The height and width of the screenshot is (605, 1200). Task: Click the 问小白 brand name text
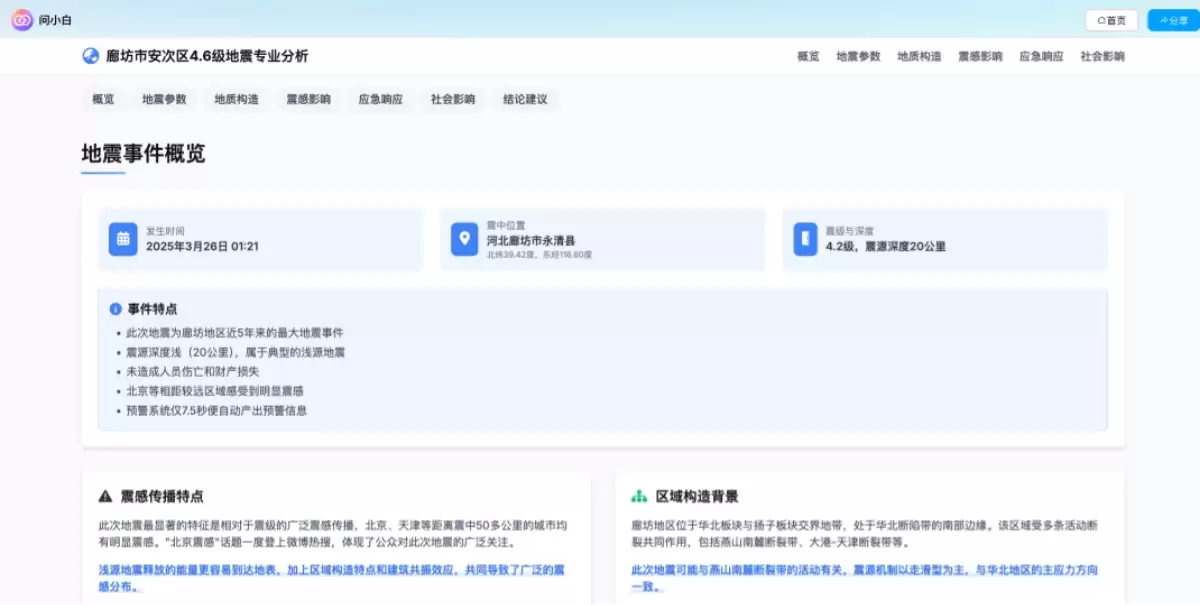tap(55, 20)
